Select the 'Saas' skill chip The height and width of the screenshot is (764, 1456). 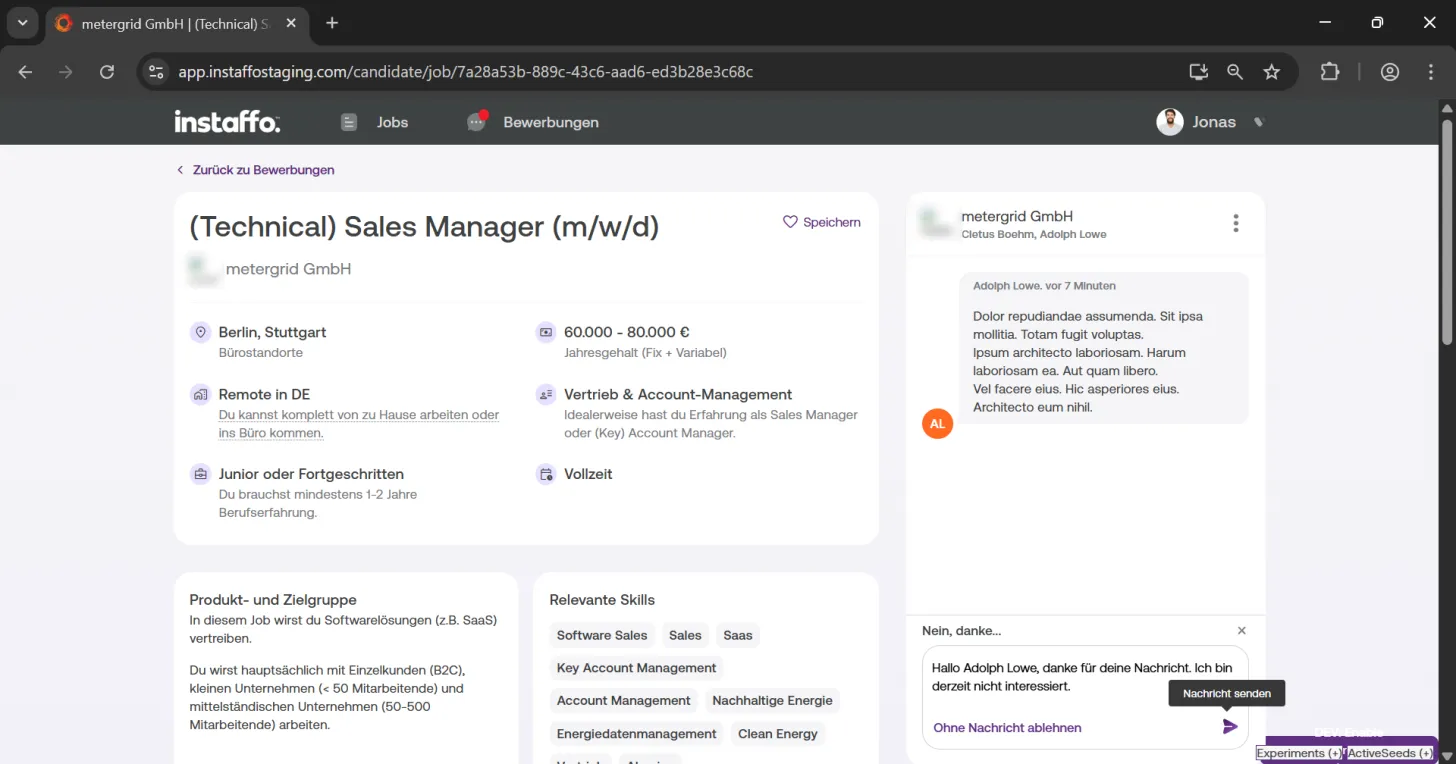[x=738, y=635]
